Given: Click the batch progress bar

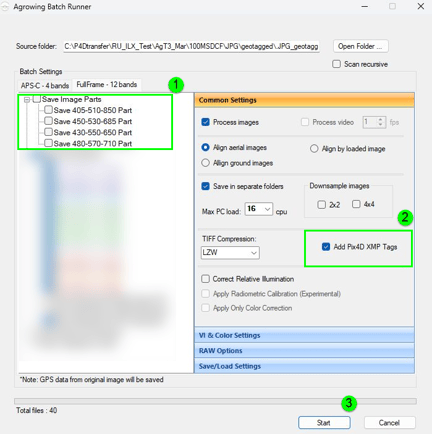Looking at the screenshot, I should [215, 401].
